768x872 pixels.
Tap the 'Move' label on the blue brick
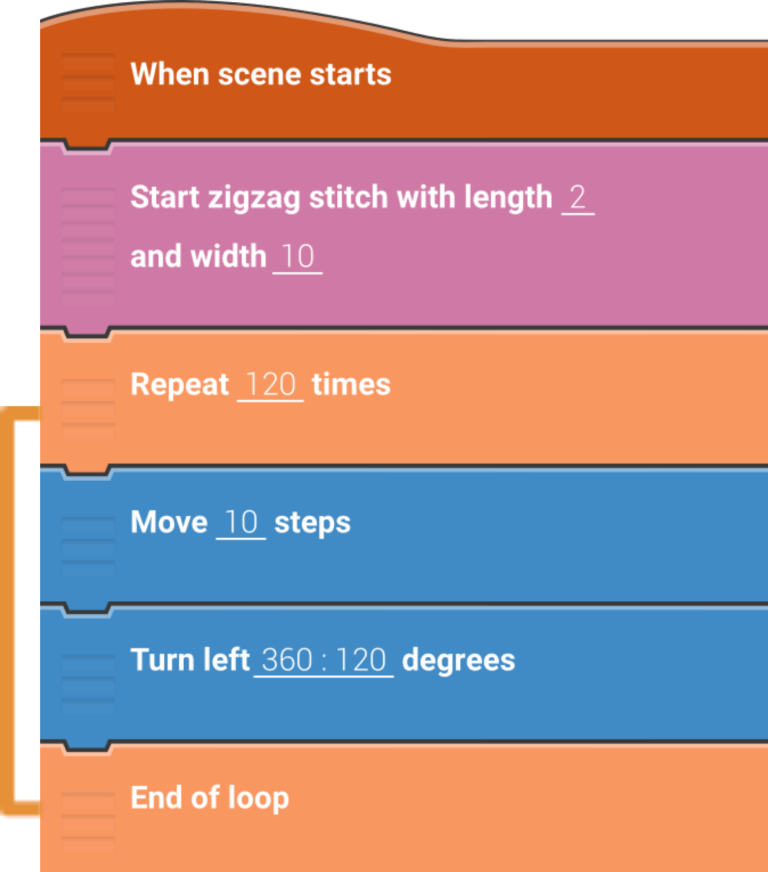click(169, 522)
